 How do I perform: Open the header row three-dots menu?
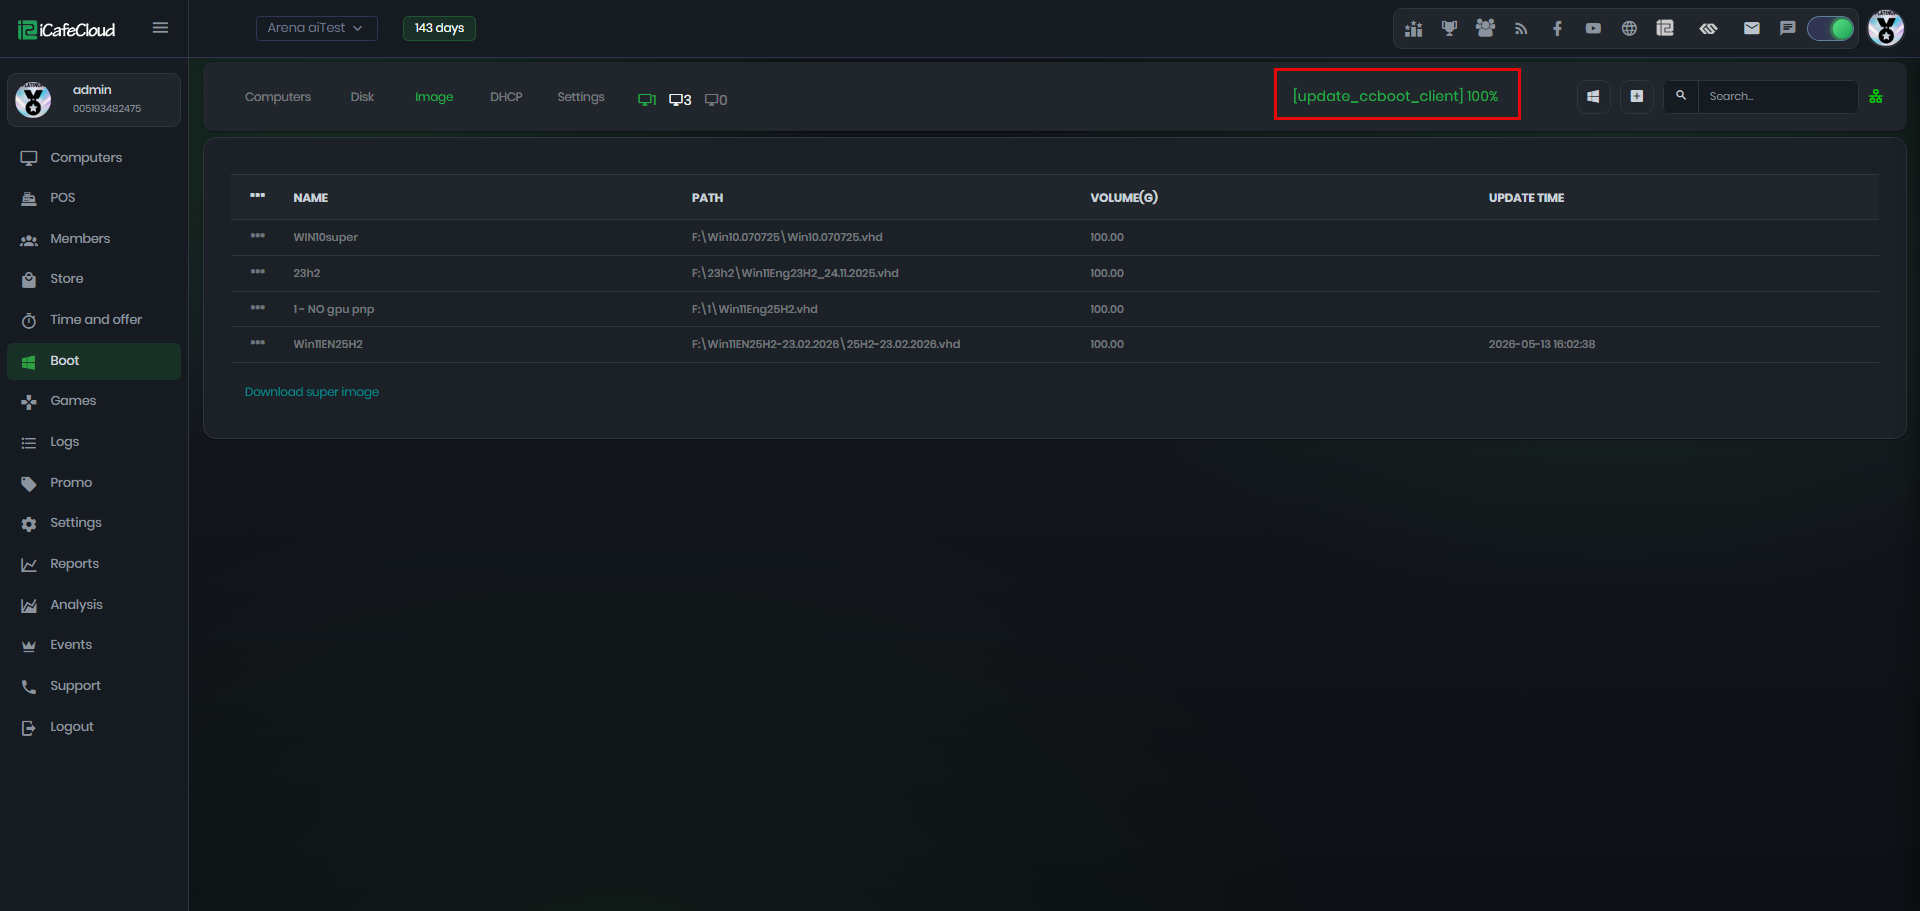pyautogui.click(x=258, y=196)
